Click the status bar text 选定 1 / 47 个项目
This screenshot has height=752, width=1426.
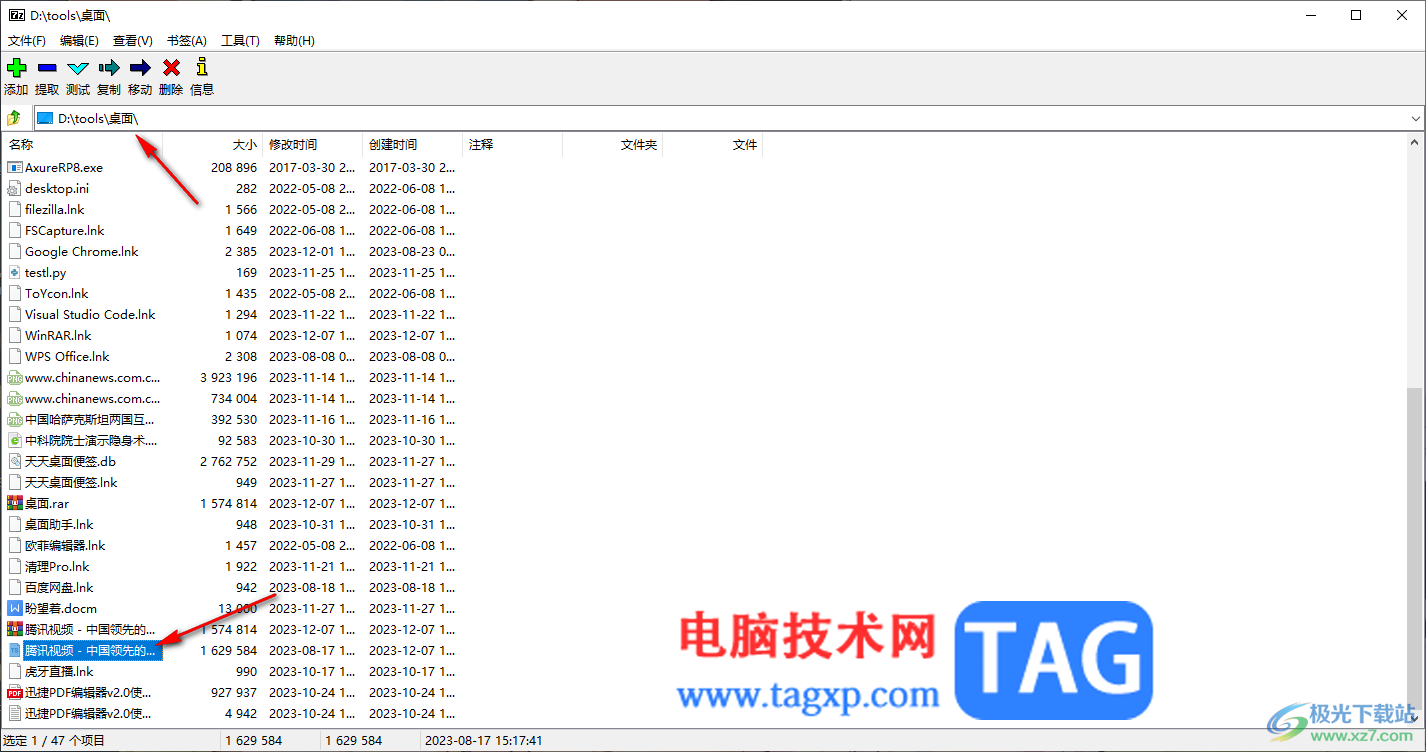coord(55,741)
